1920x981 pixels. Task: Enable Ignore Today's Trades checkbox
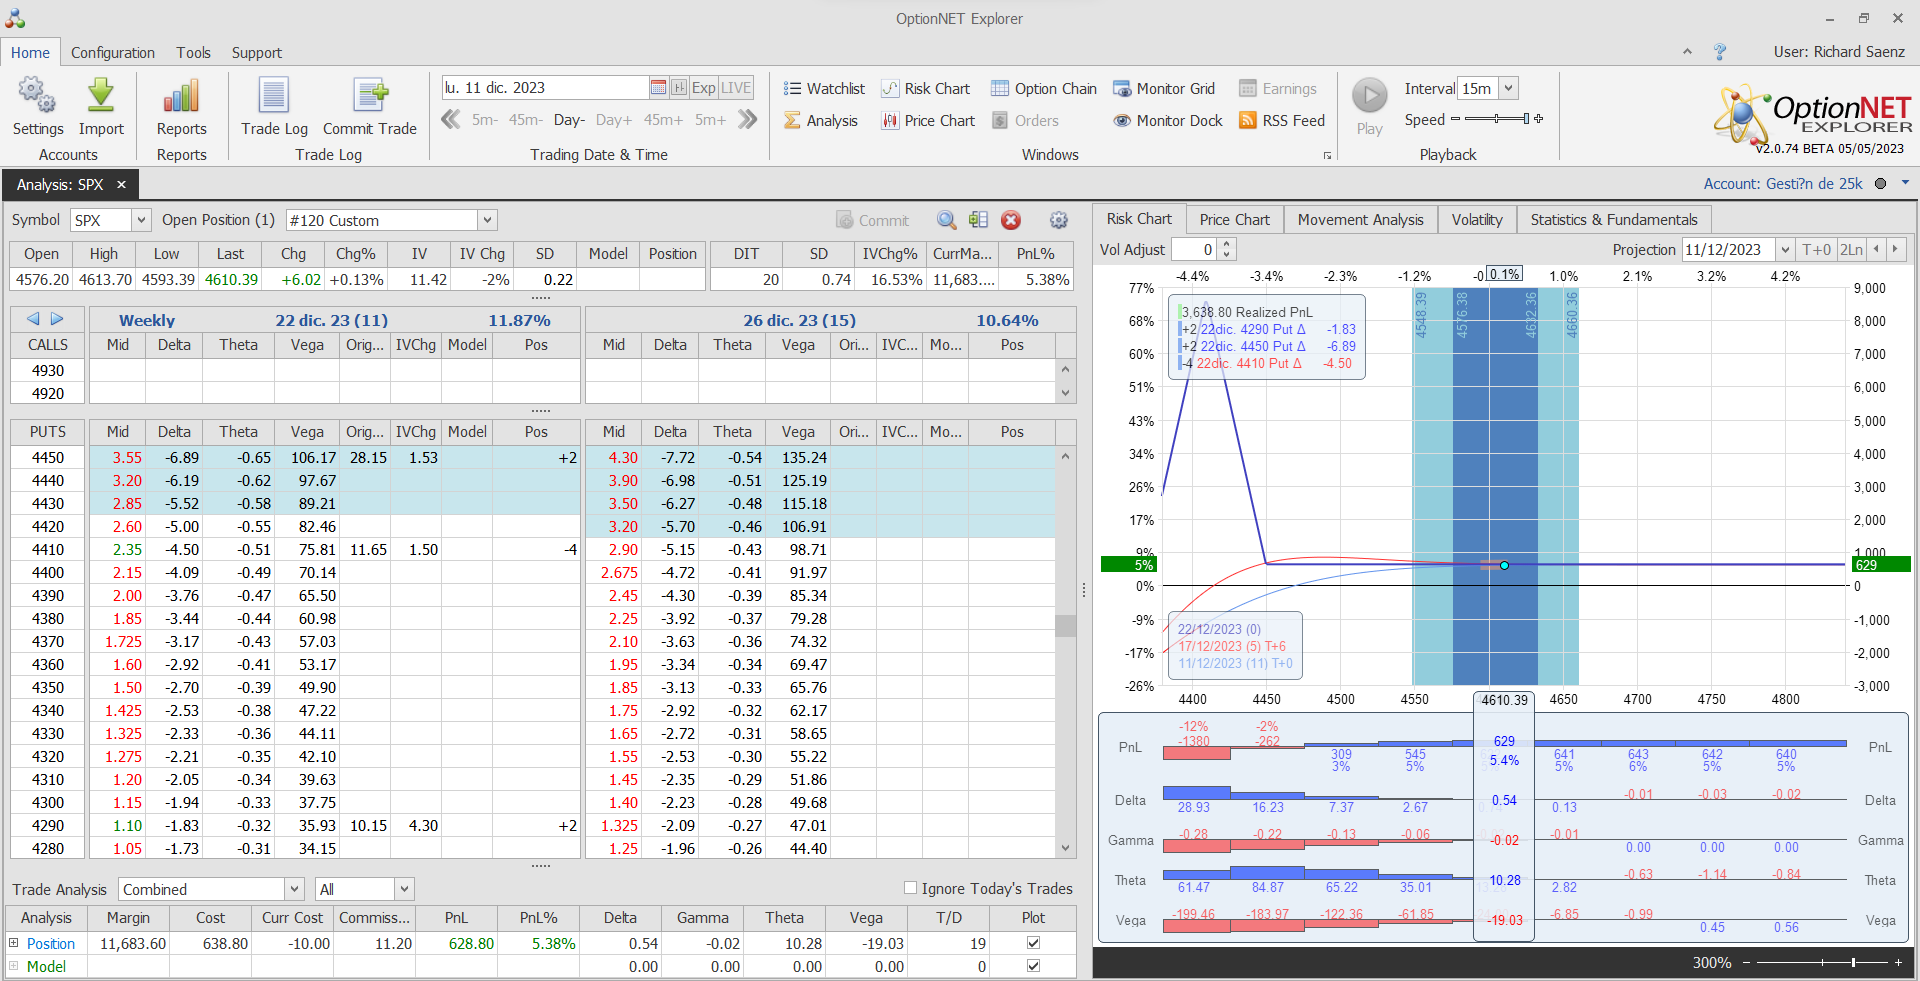(x=910, y=888)
